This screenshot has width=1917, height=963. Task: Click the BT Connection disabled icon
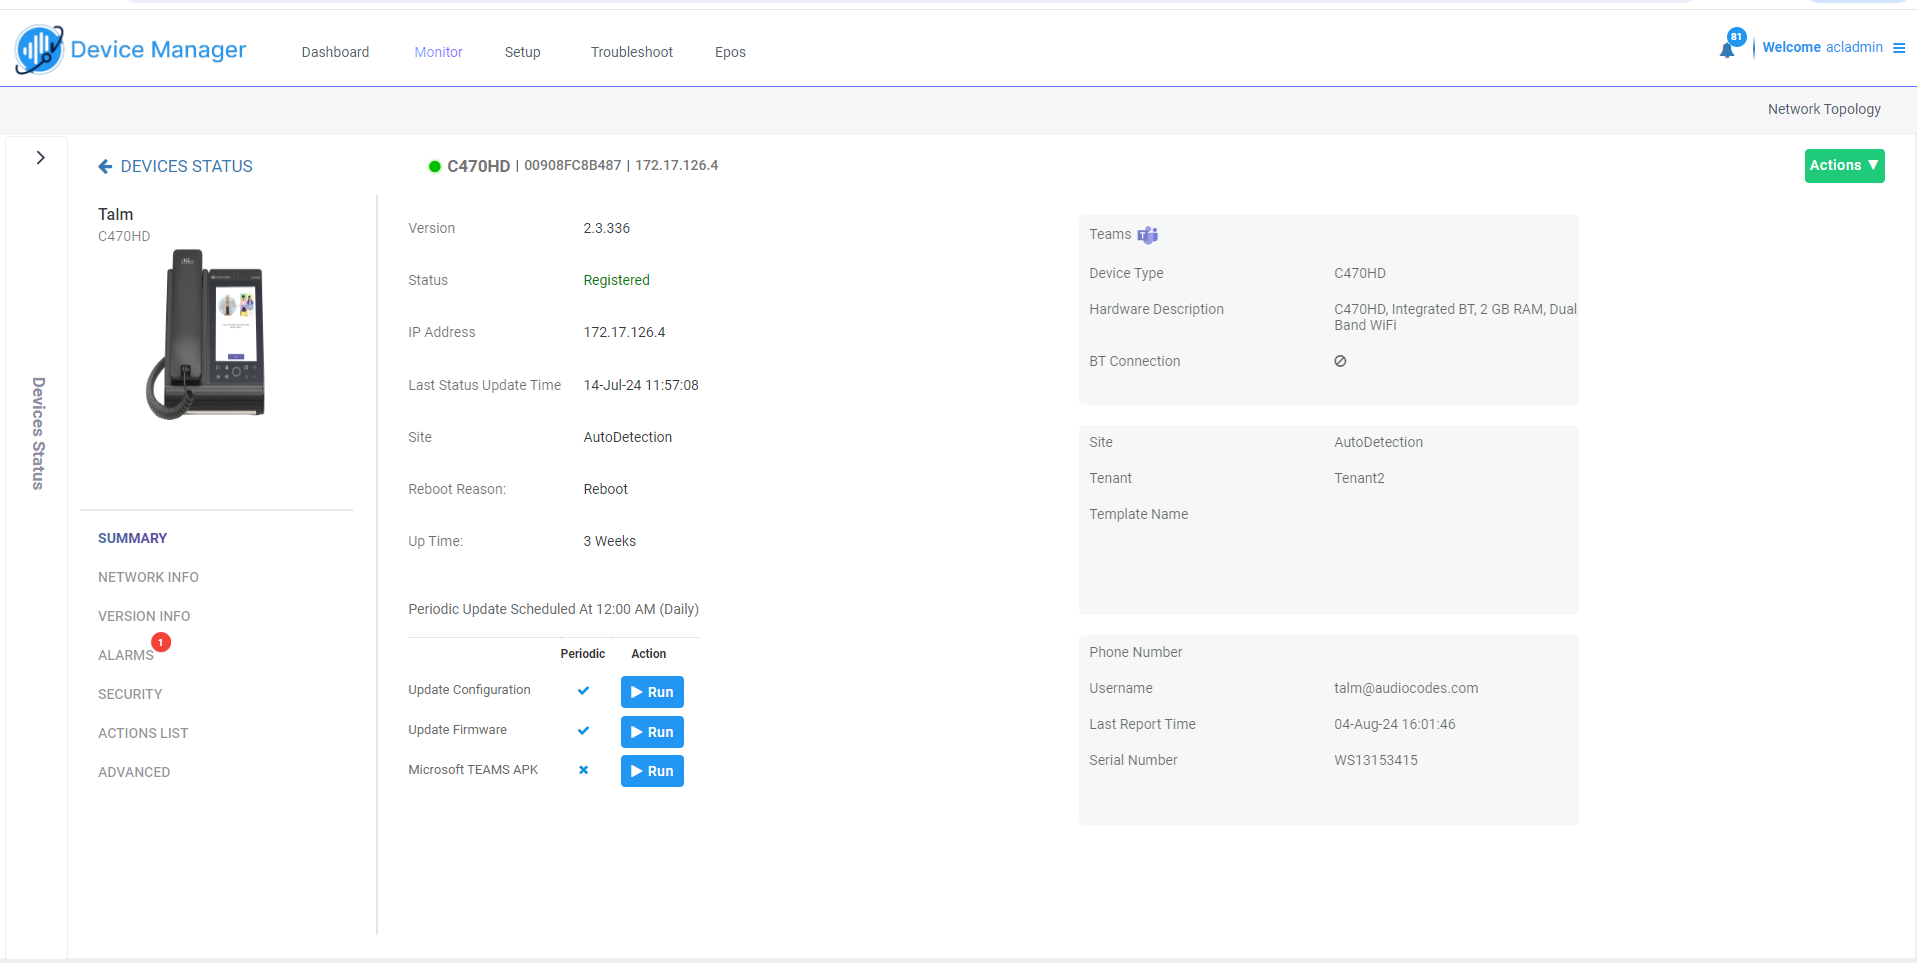(1340, 361)
